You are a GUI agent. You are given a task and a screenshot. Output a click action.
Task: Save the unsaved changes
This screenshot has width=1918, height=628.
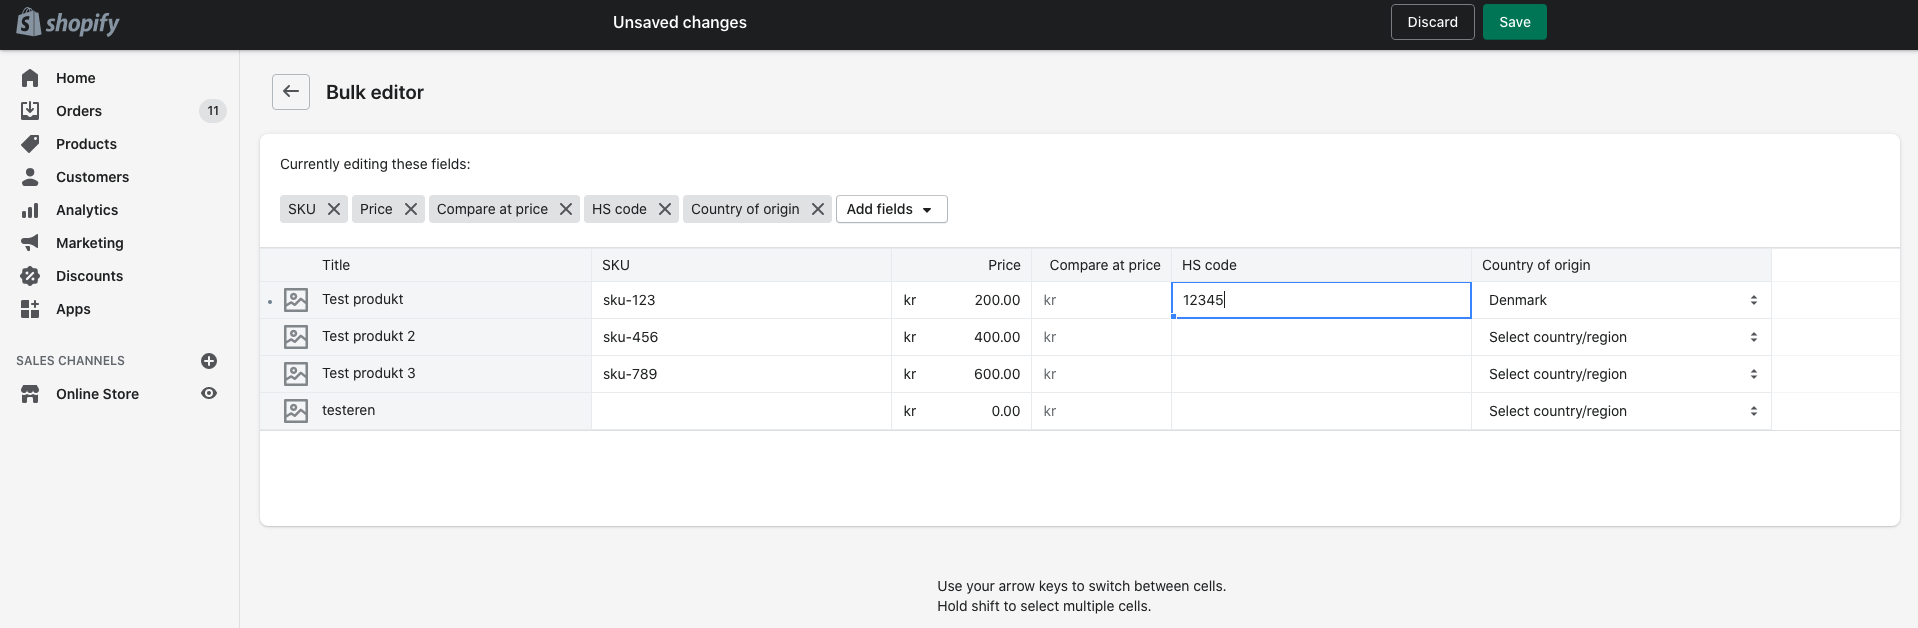1514,22
